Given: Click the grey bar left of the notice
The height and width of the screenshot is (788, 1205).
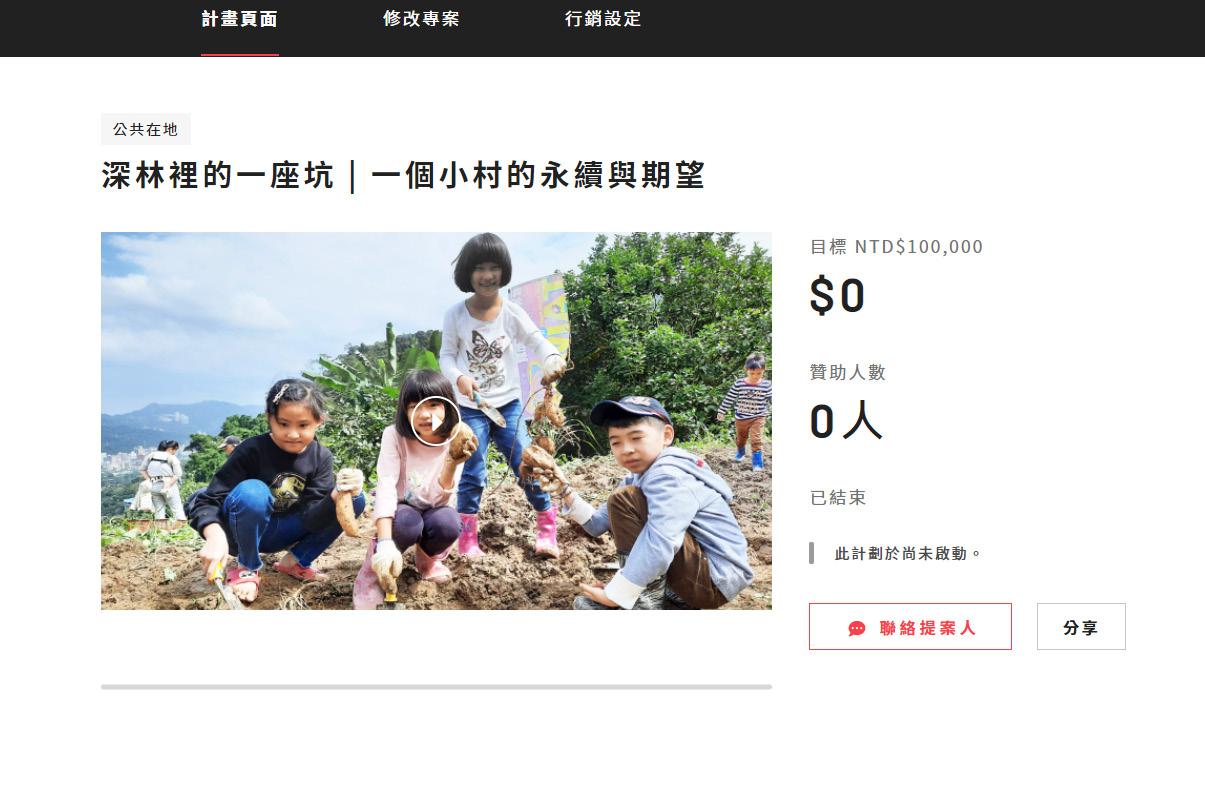Looking at the screenshot, I should [811, 553].
